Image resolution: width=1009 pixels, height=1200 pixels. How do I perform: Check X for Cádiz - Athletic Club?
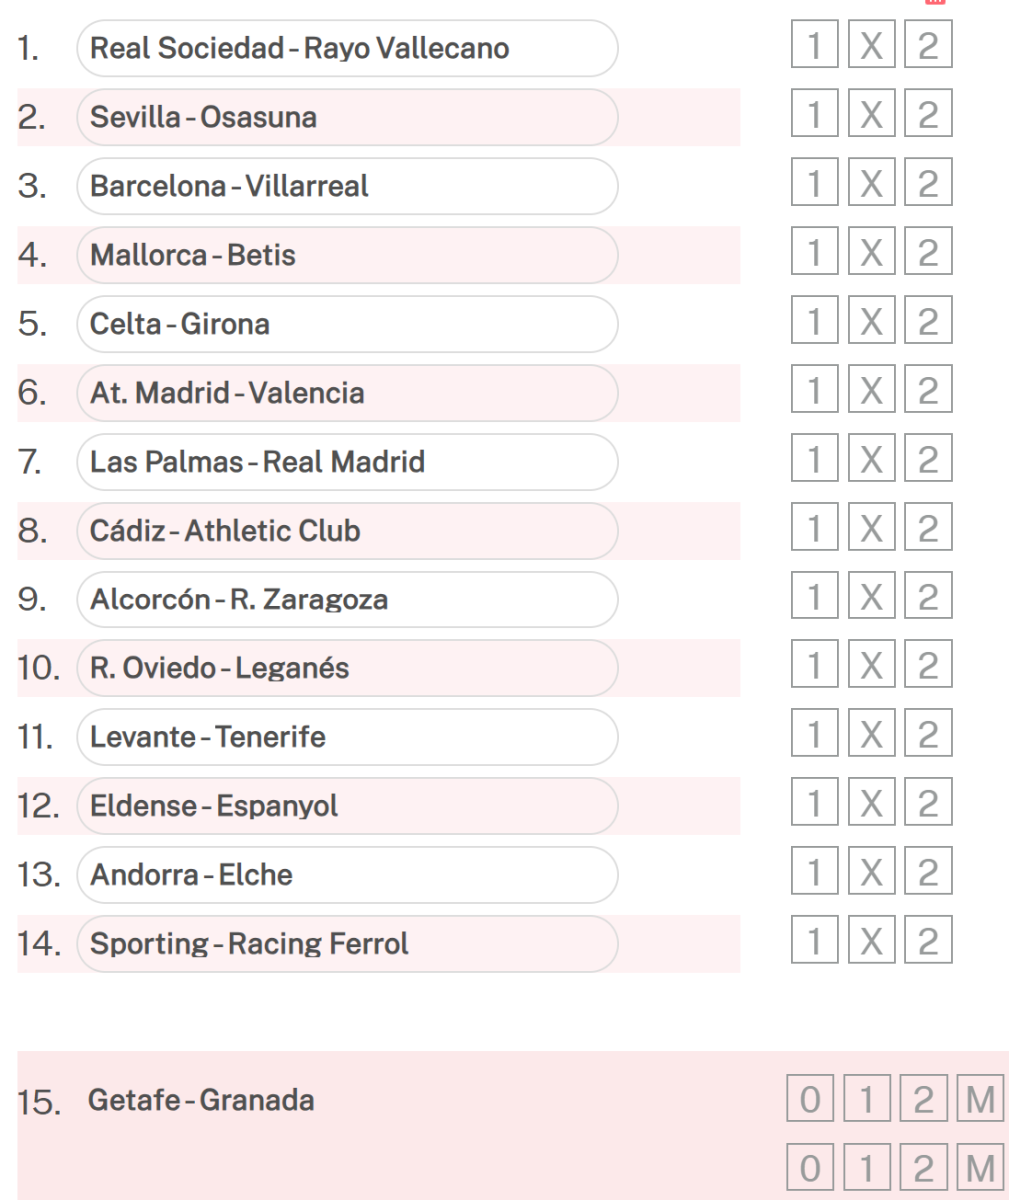(871, 531)
